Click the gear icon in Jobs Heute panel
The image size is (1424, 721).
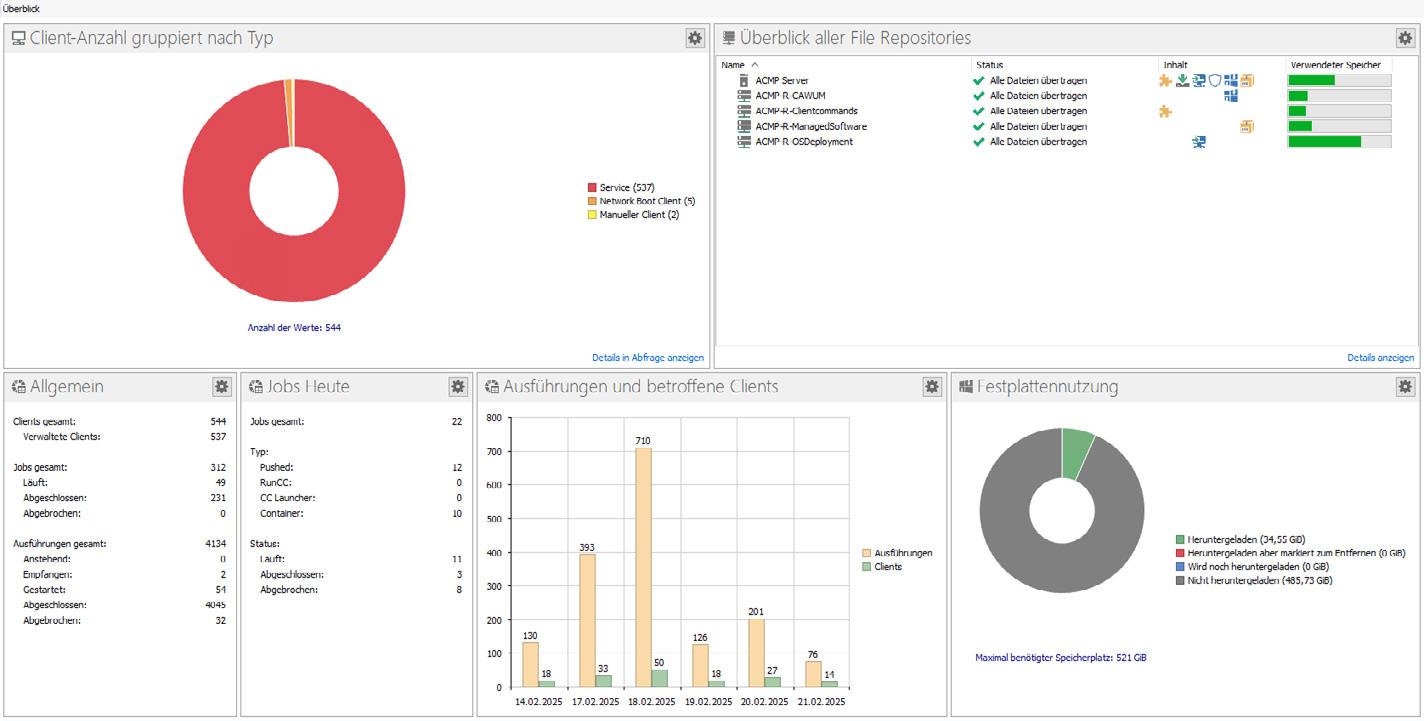pos(458,386)
